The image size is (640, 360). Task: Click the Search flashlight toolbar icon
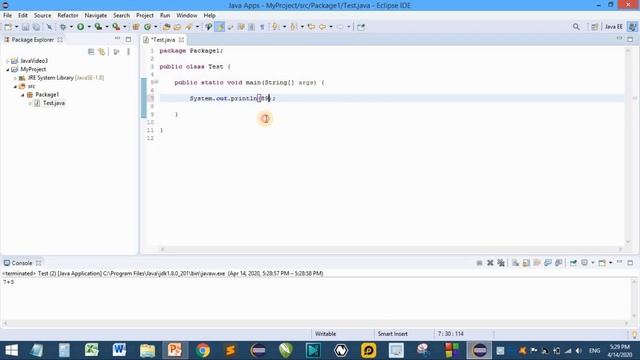click(189, 27)
